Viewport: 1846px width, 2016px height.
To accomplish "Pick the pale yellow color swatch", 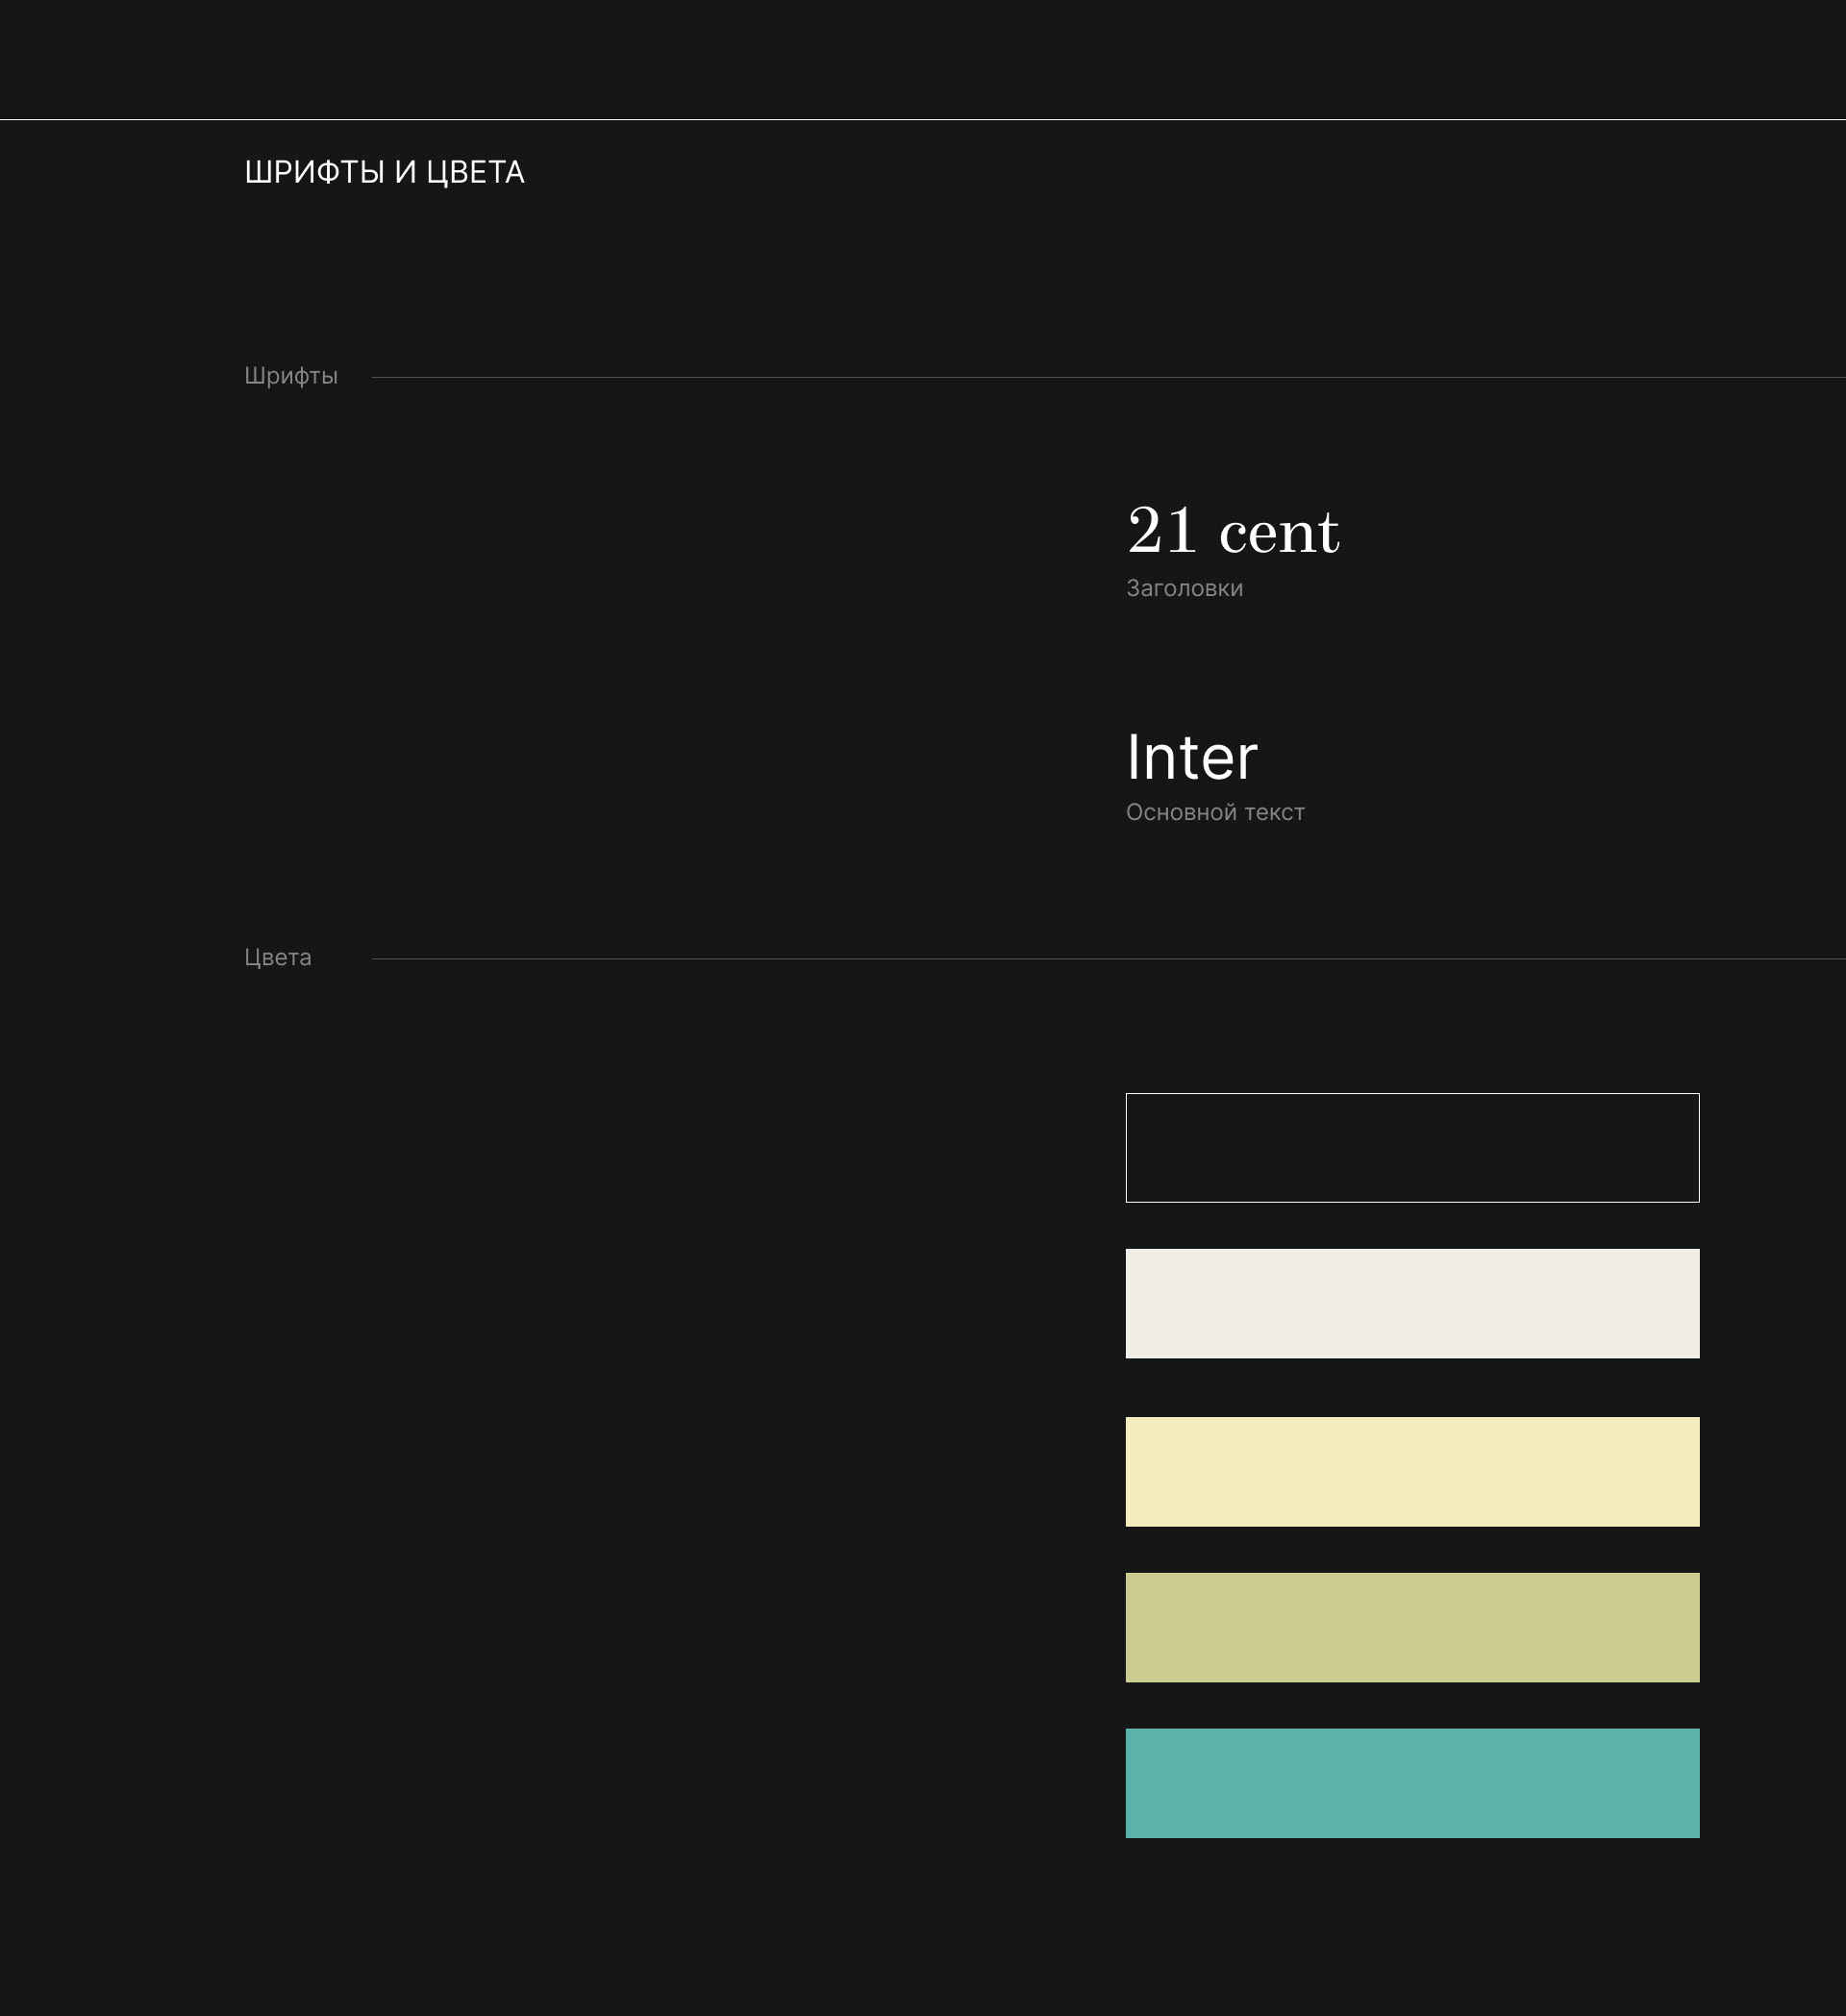I will 1412,1471.
